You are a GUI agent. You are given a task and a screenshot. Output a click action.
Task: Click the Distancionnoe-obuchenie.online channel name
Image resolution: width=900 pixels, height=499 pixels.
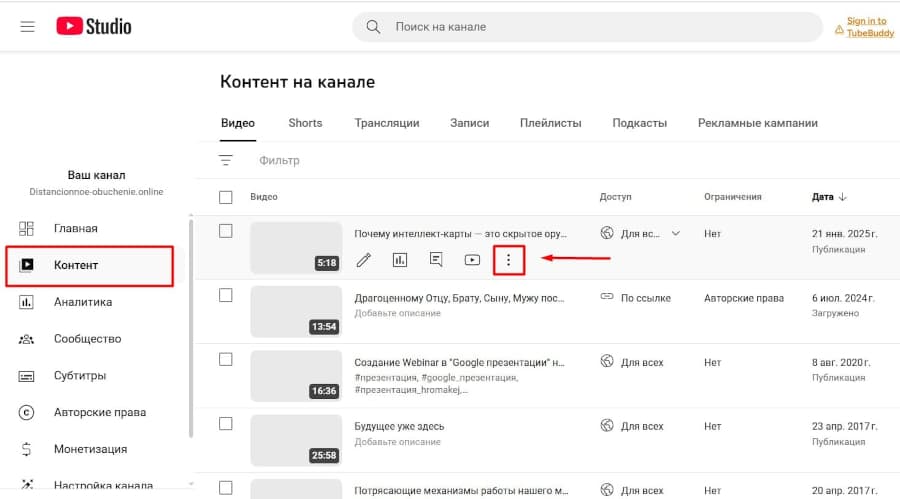point(96,192)
